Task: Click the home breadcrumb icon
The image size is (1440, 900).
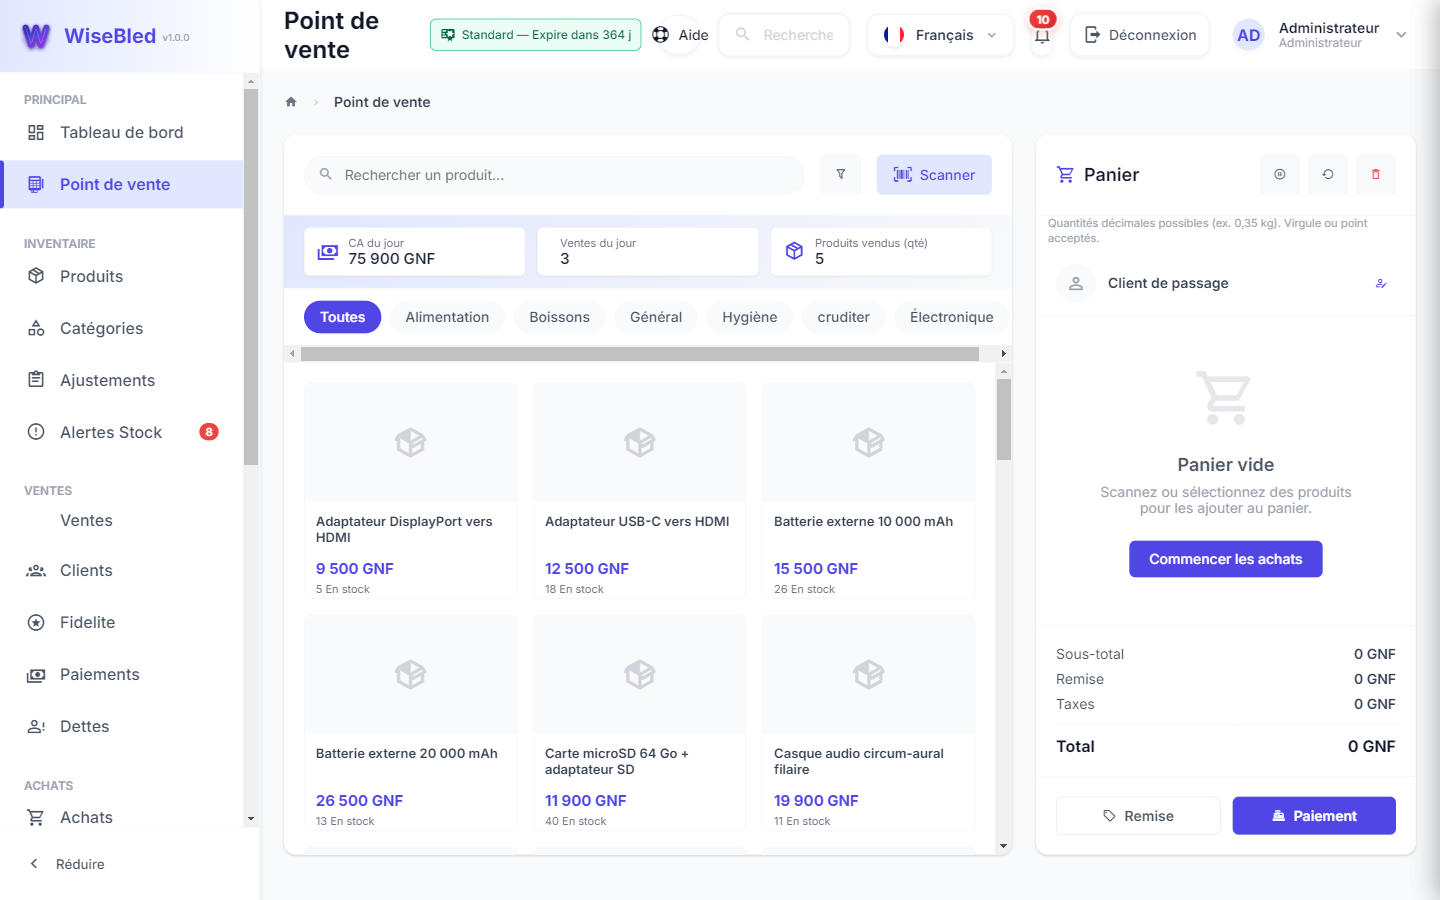Action: [291, 102]
